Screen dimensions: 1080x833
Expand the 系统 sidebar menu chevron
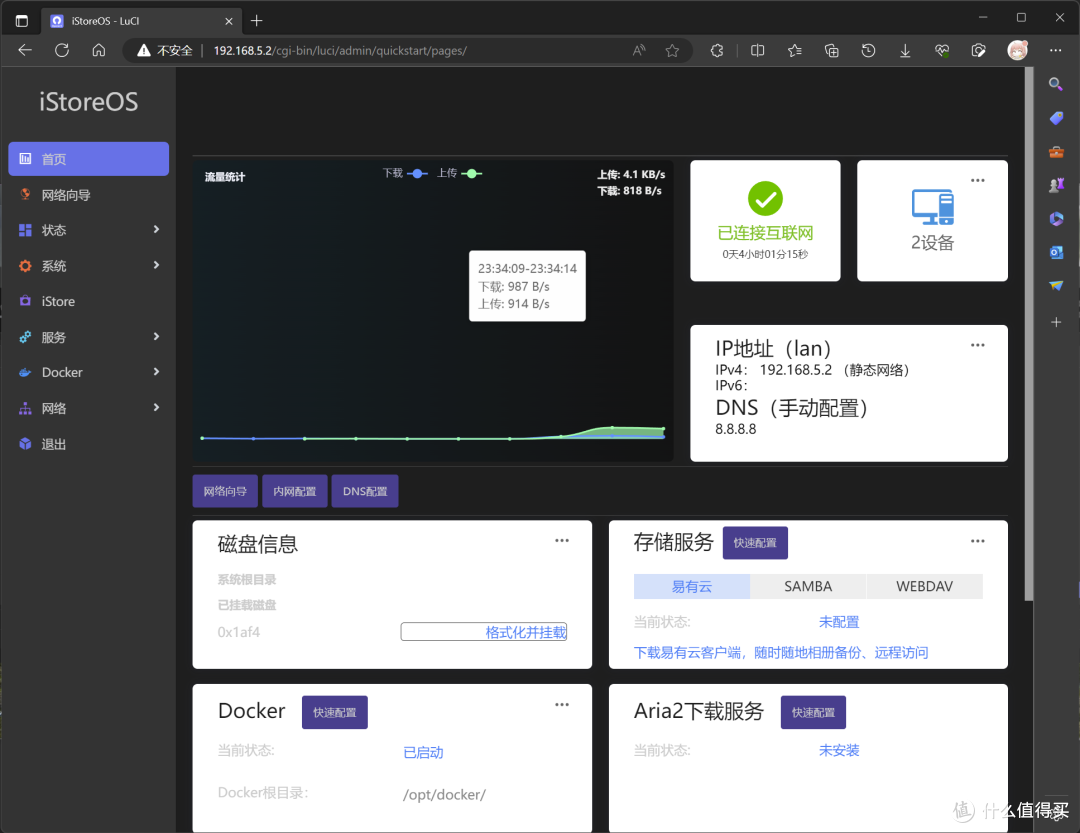[156, 265]
